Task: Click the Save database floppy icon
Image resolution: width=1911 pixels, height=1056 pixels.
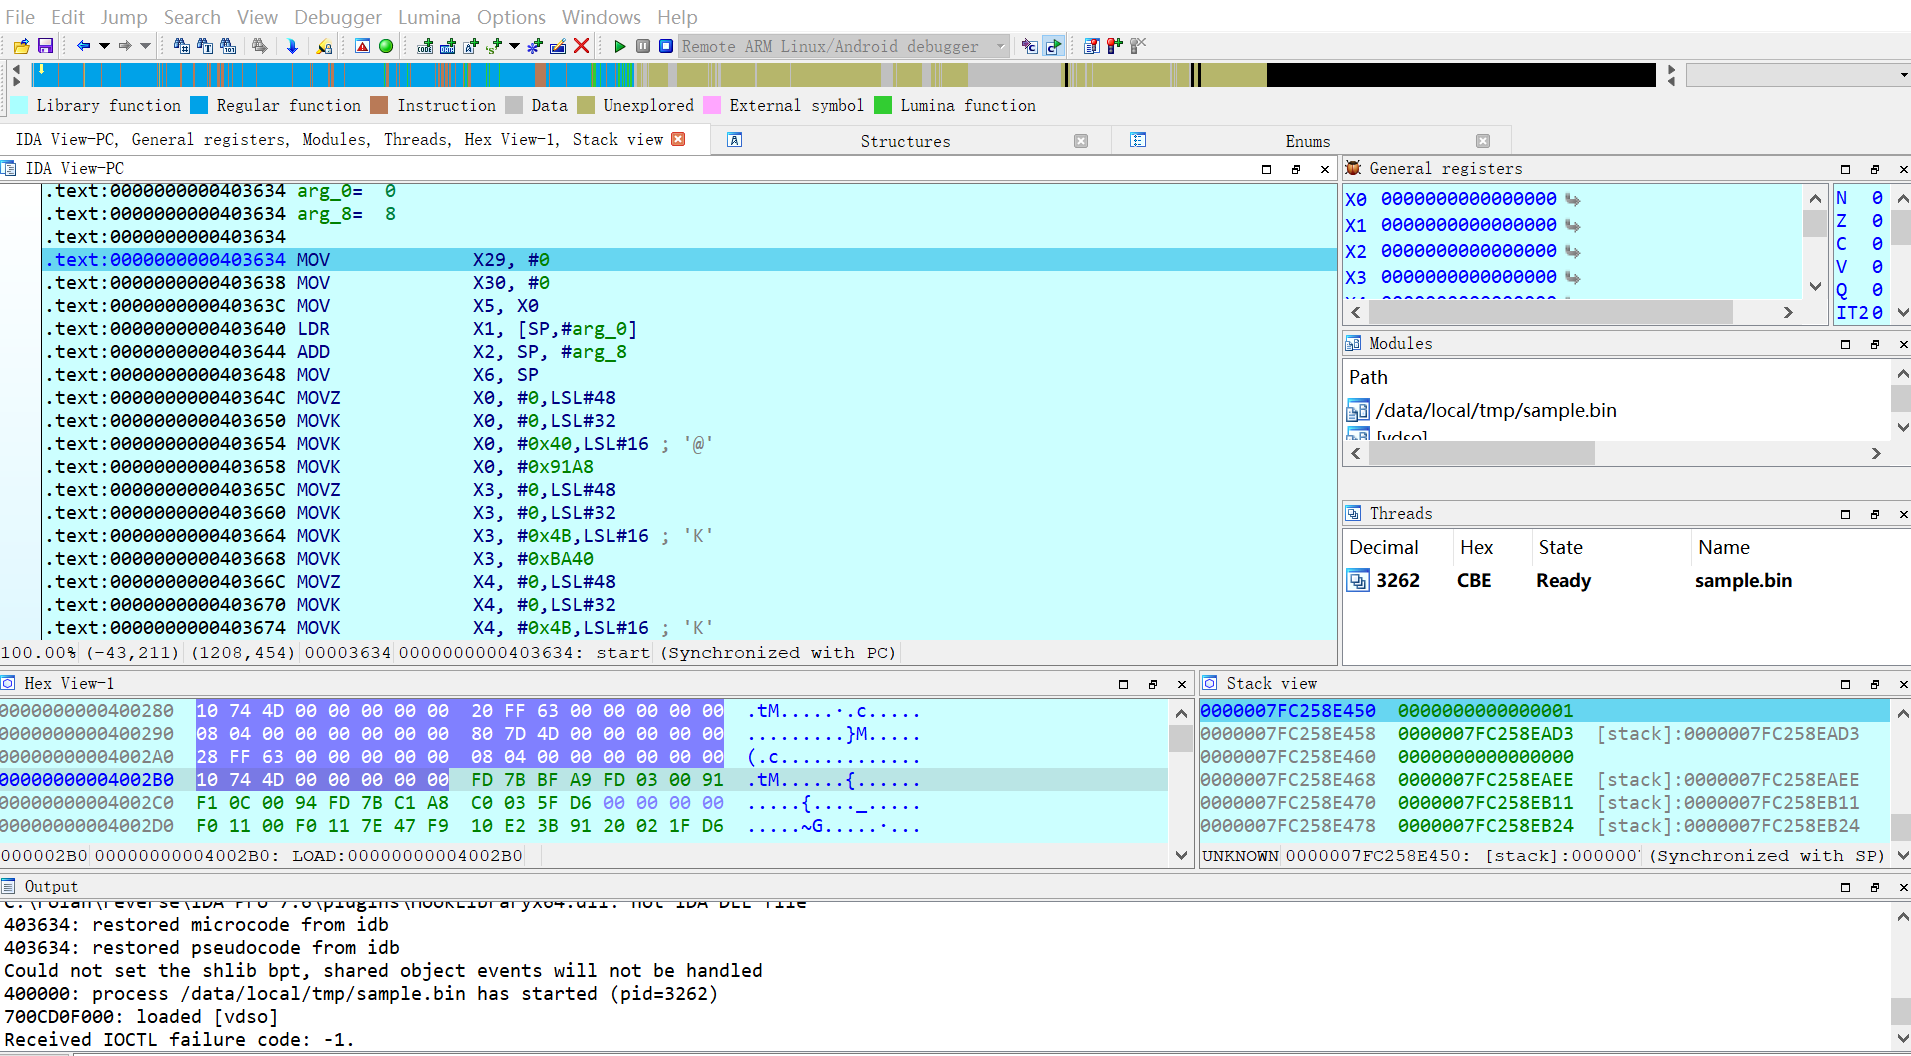Action: (45, 46)
